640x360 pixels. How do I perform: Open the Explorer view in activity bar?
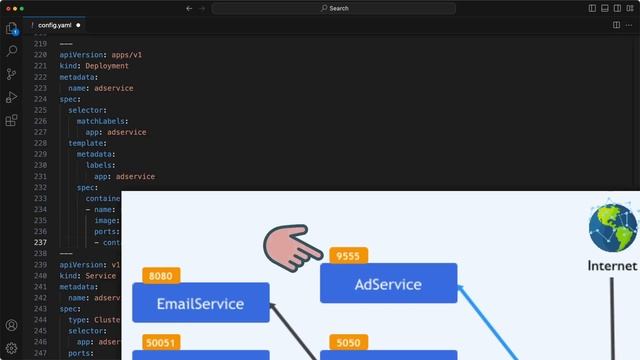click(11, 28)
